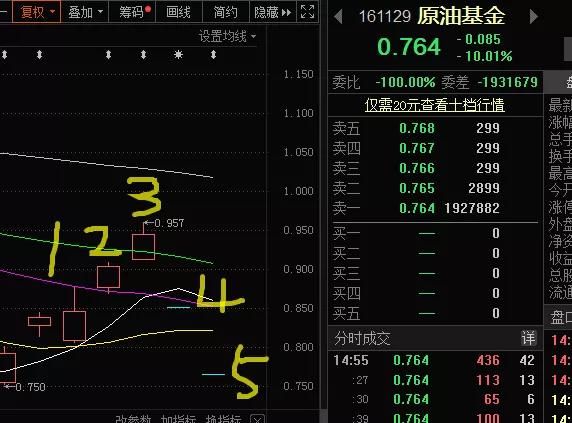Open the 叠加 dropdown menu
This screenshot has height=423, width=572.
(85, 12)
